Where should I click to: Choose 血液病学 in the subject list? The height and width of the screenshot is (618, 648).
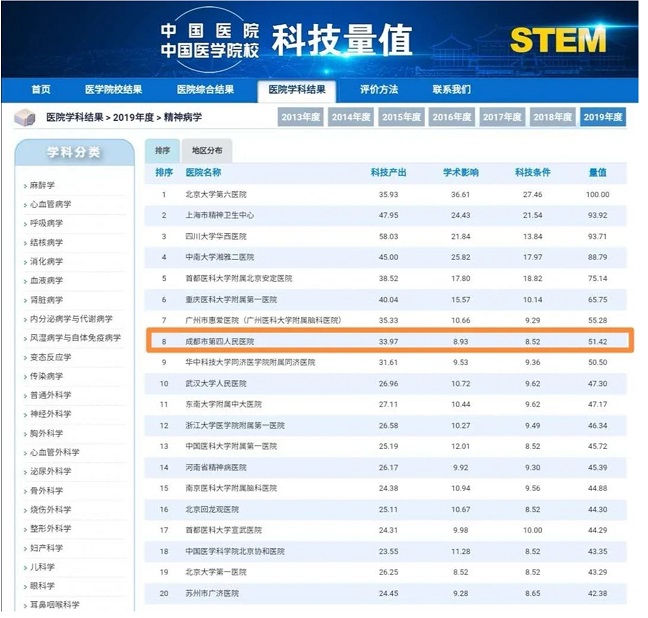click(x=46, y=280)
